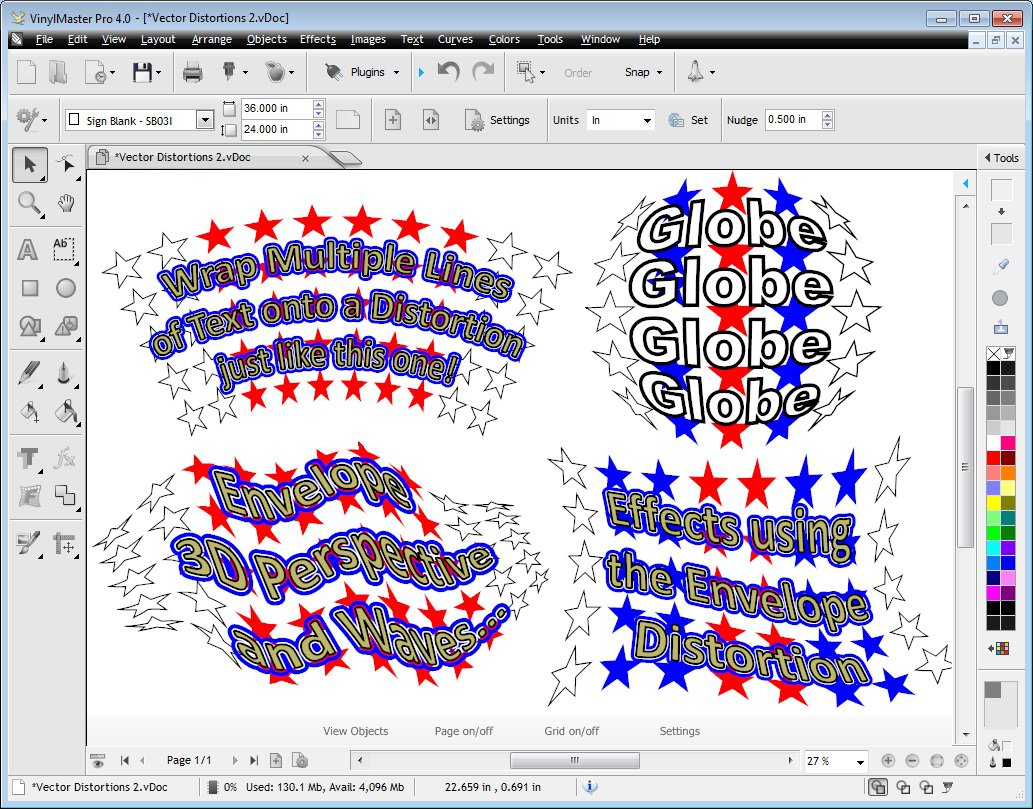The image size is (1033, 809).
Task: Toggle View Objects at the bottom
Action: 354,731
